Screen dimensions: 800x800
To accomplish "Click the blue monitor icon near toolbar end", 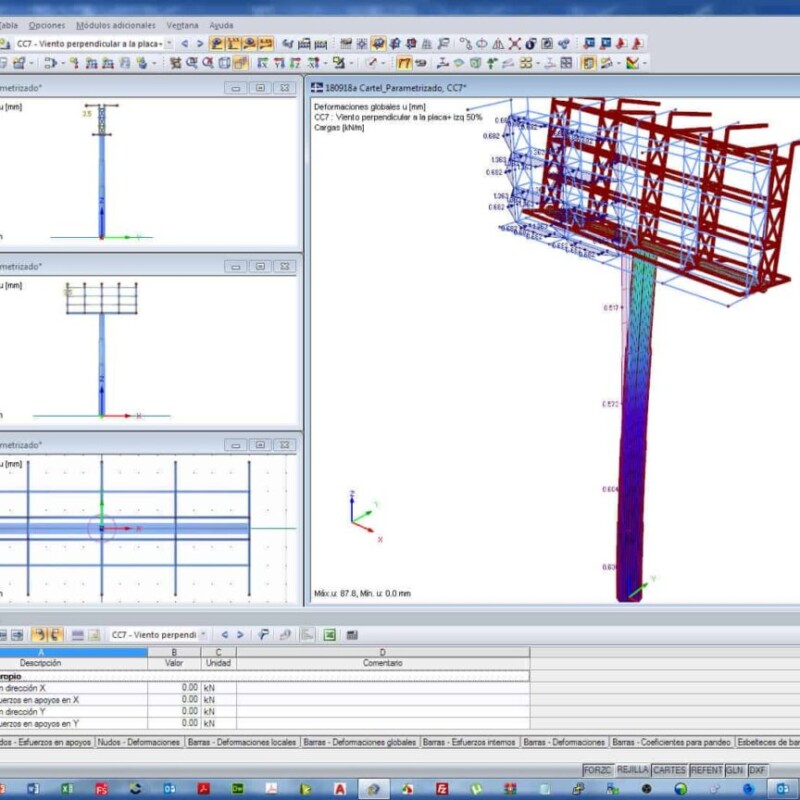I will [589, 44].
